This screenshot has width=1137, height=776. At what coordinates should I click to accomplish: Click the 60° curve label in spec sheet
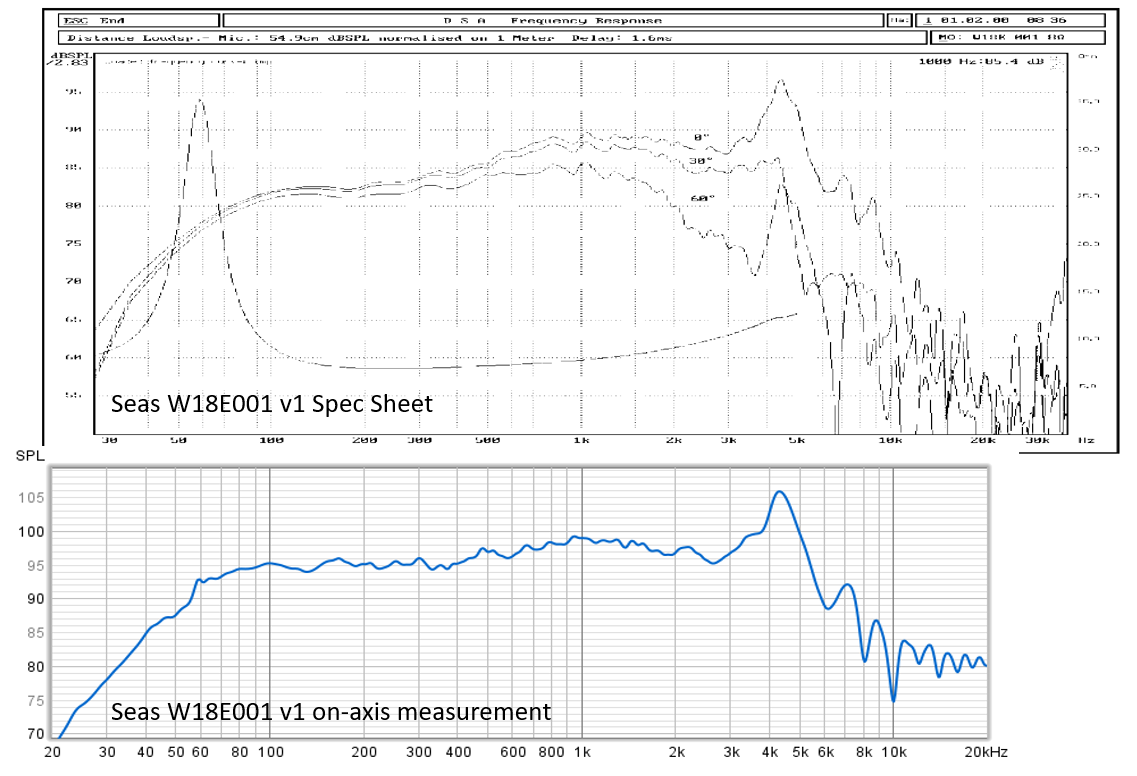(x=702, y=198)
